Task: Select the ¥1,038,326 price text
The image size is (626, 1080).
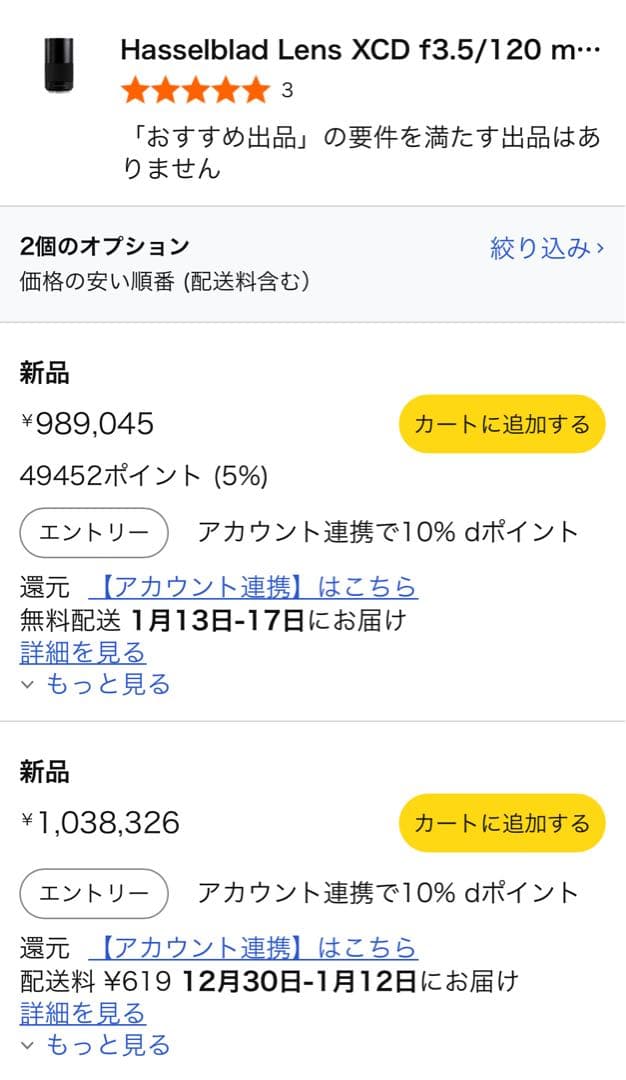Action: click(x=101, y=823)
